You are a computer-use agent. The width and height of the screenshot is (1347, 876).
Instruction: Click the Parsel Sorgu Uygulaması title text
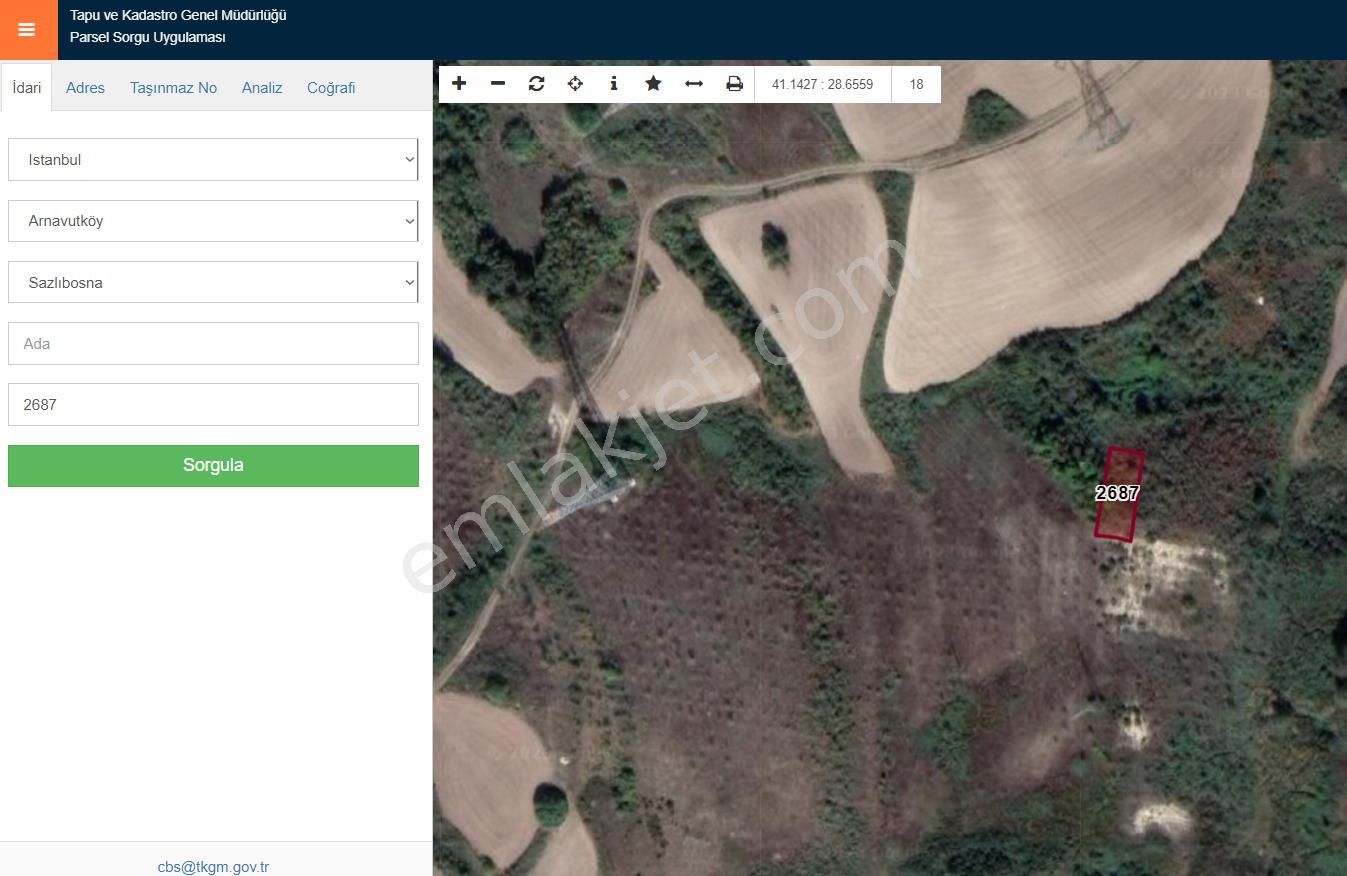(148, 37)
